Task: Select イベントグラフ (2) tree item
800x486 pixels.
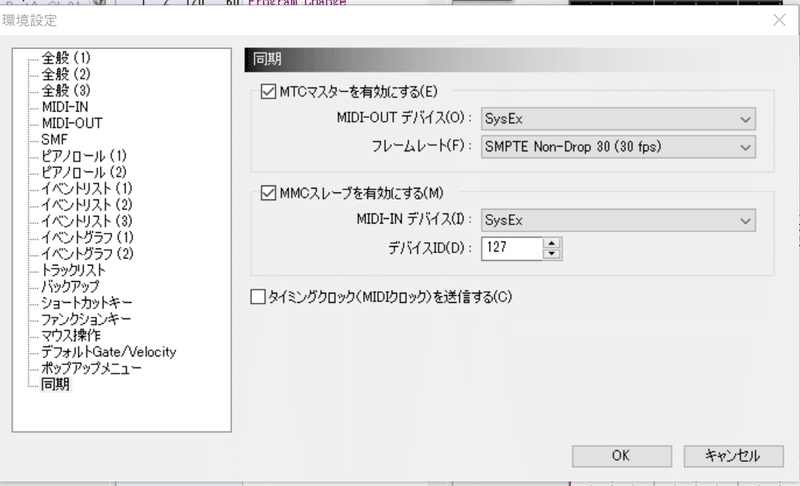Action: [x=87, y=253]
